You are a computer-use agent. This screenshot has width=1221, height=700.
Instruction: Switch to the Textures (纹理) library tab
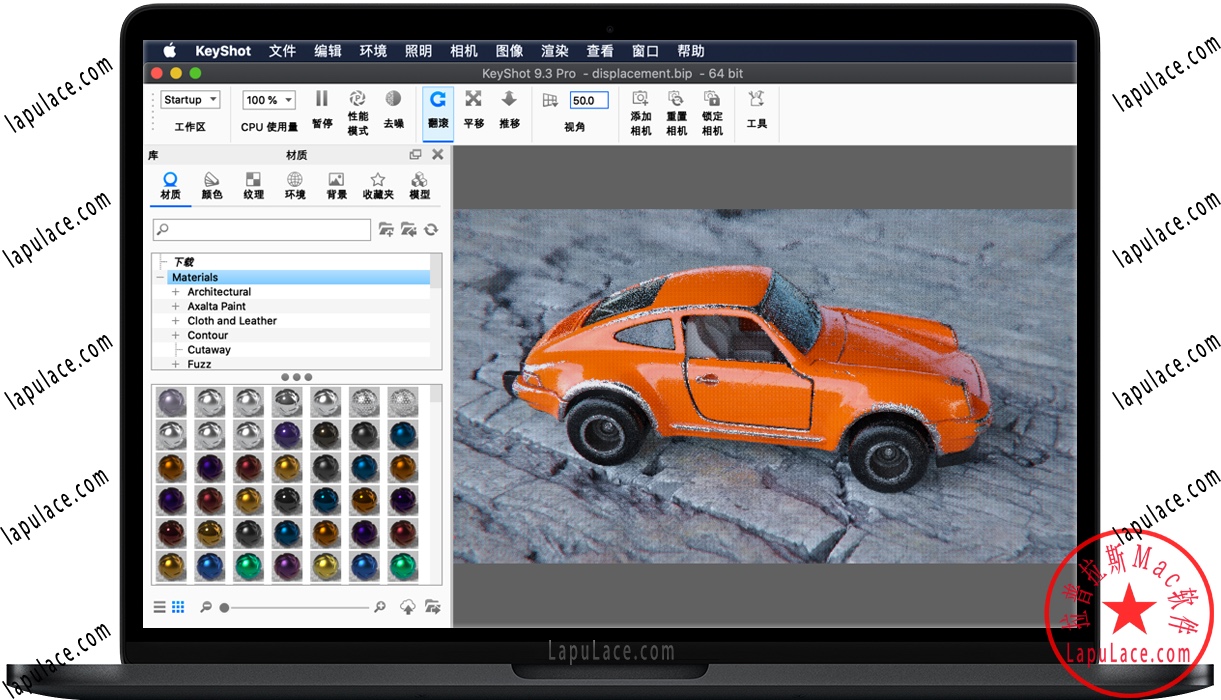[253, 186]
